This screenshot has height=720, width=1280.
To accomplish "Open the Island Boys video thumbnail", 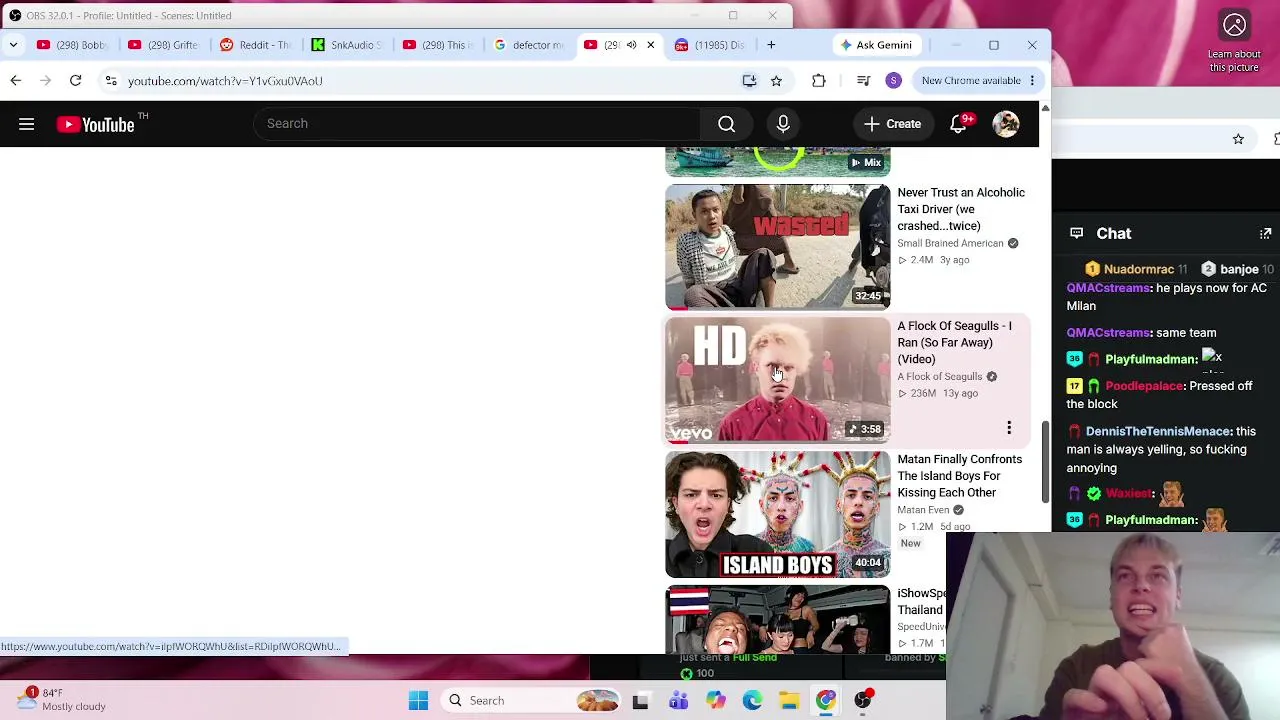I will pyautogui.click(x=777, y=514).
